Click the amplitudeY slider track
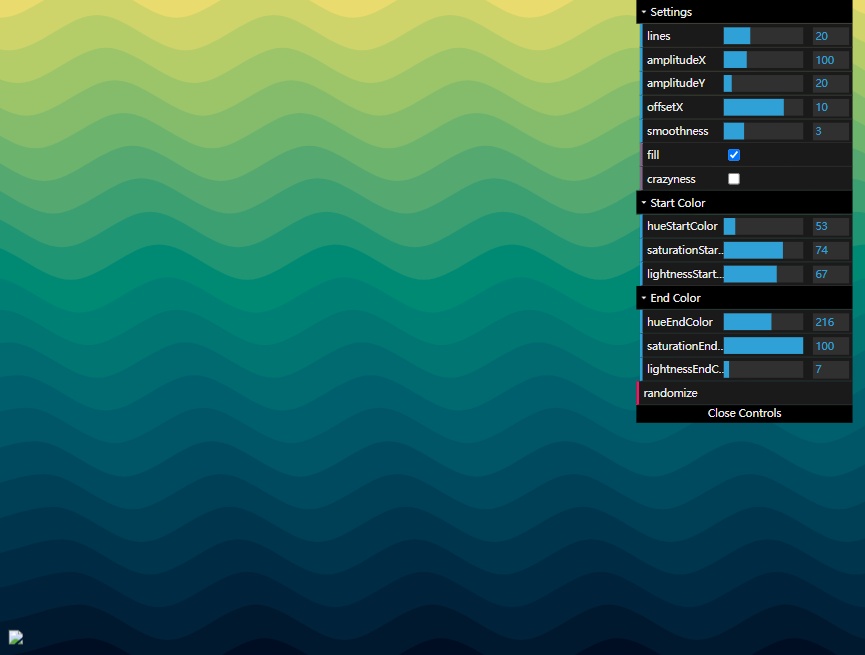865x655 pixels. 763,84
